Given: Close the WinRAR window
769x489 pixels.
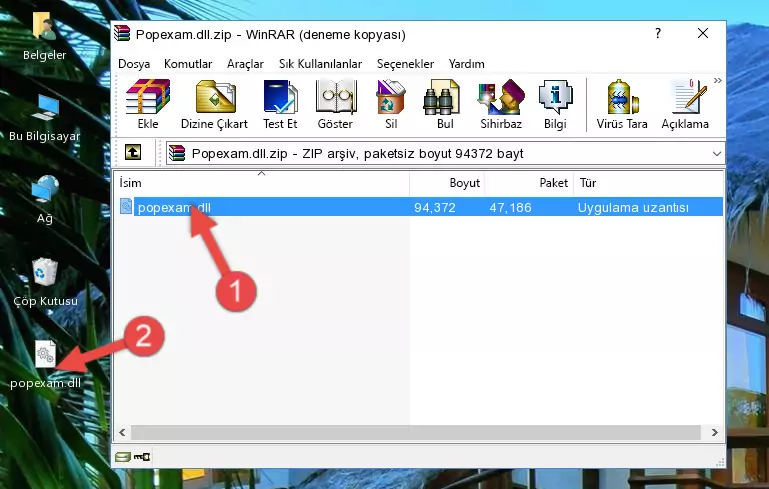Looking at the screenshot, I should point(703,33).
